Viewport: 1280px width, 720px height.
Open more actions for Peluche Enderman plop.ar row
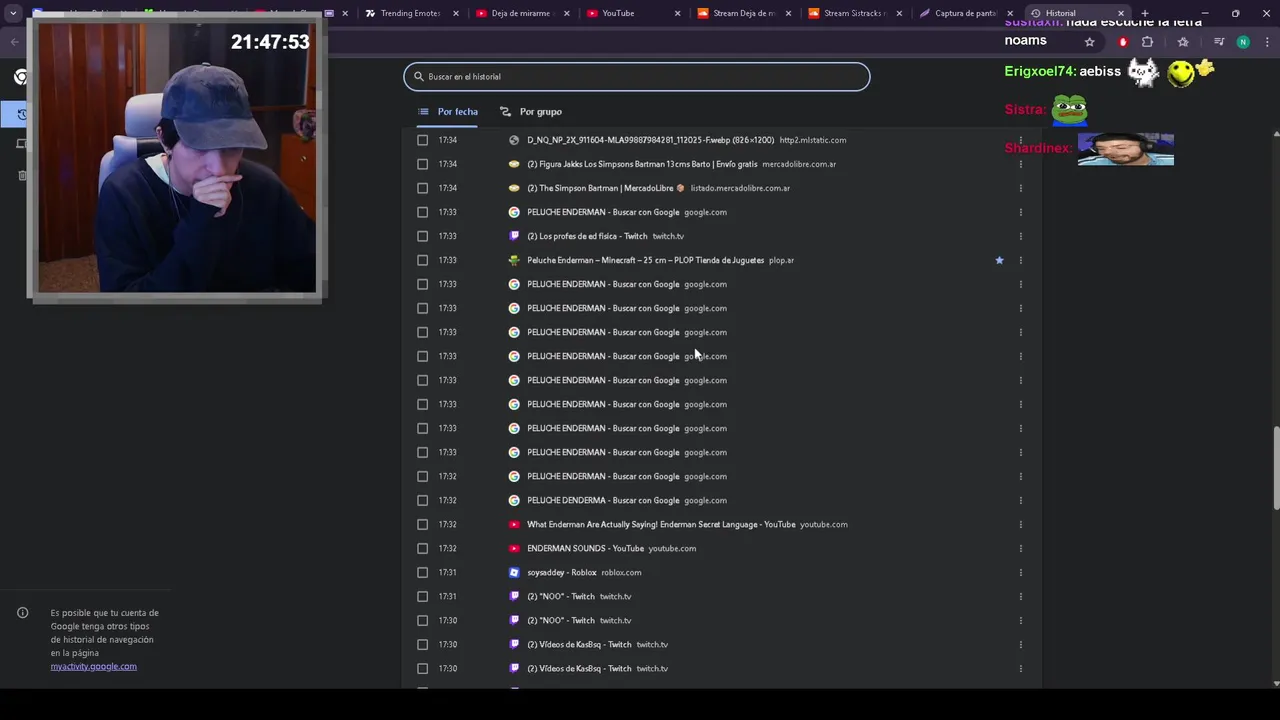[x=1020, y=260]
